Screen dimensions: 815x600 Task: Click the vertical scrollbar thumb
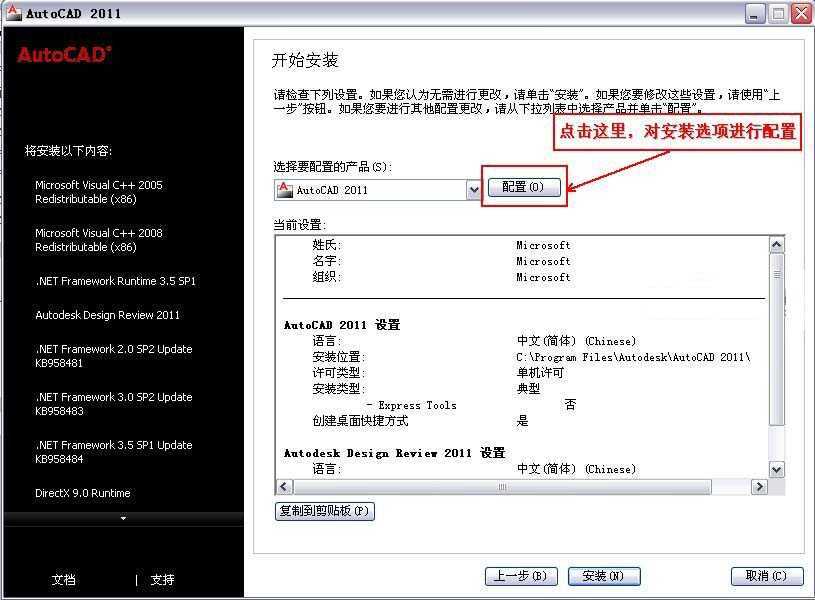click(777, 339)
